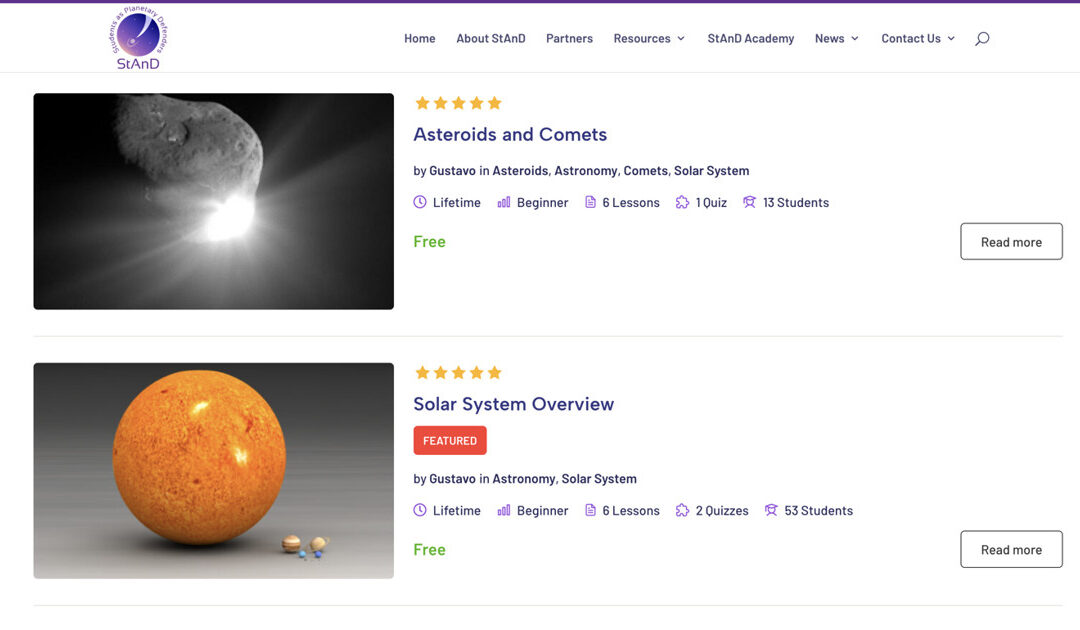The width and height of the screenshot is (1080, 630).
Task: Navigate to About StAnD page
Action: pyautogui.click(x=491, y=38)
